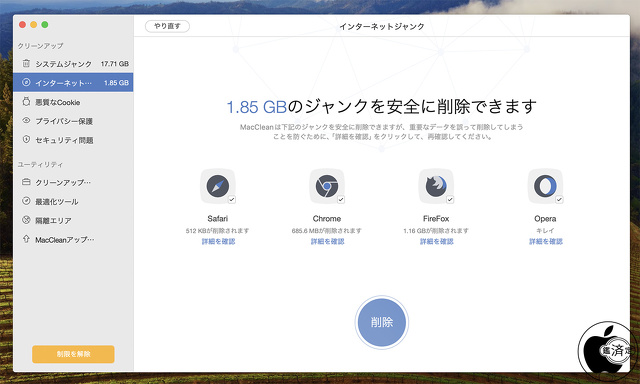This screenshot has height=384, width=640.
Task: Click the Opera browser icon
Action: (545, 186)
